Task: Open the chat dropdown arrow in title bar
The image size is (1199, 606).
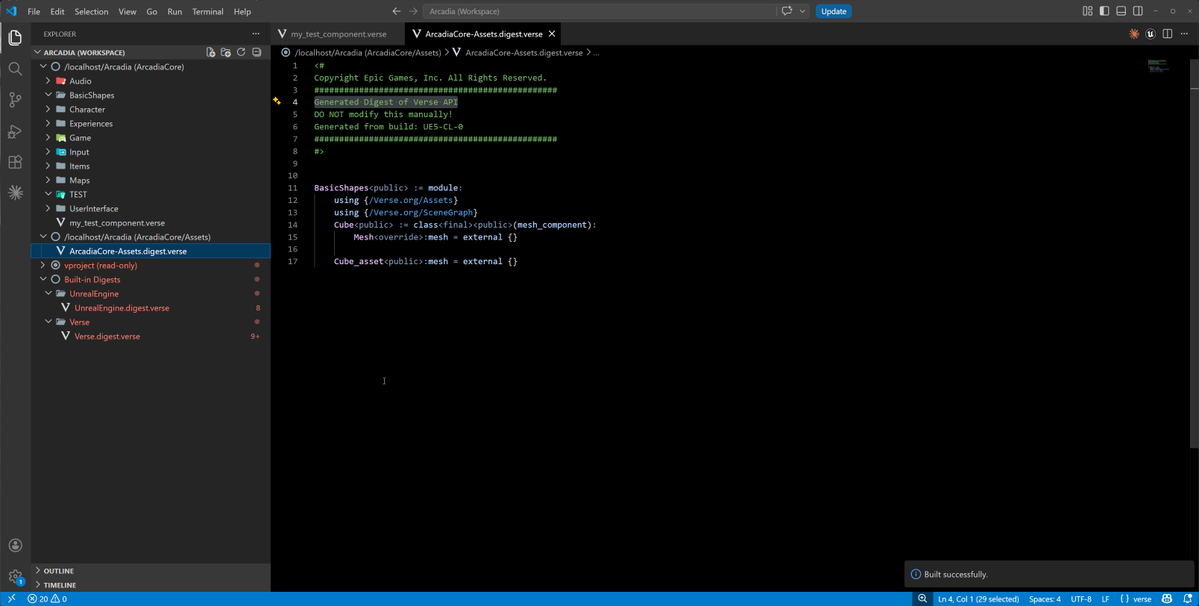Action: (802, 11)
